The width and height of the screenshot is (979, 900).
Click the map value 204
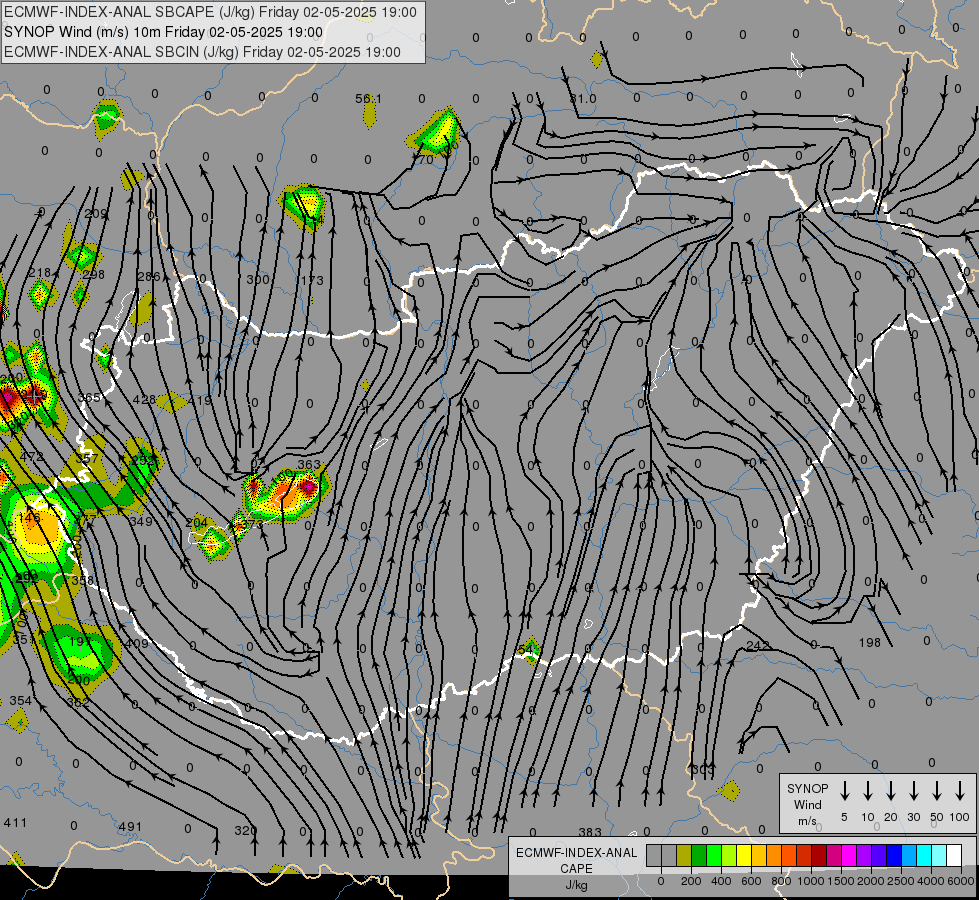(x=197, y=522)
